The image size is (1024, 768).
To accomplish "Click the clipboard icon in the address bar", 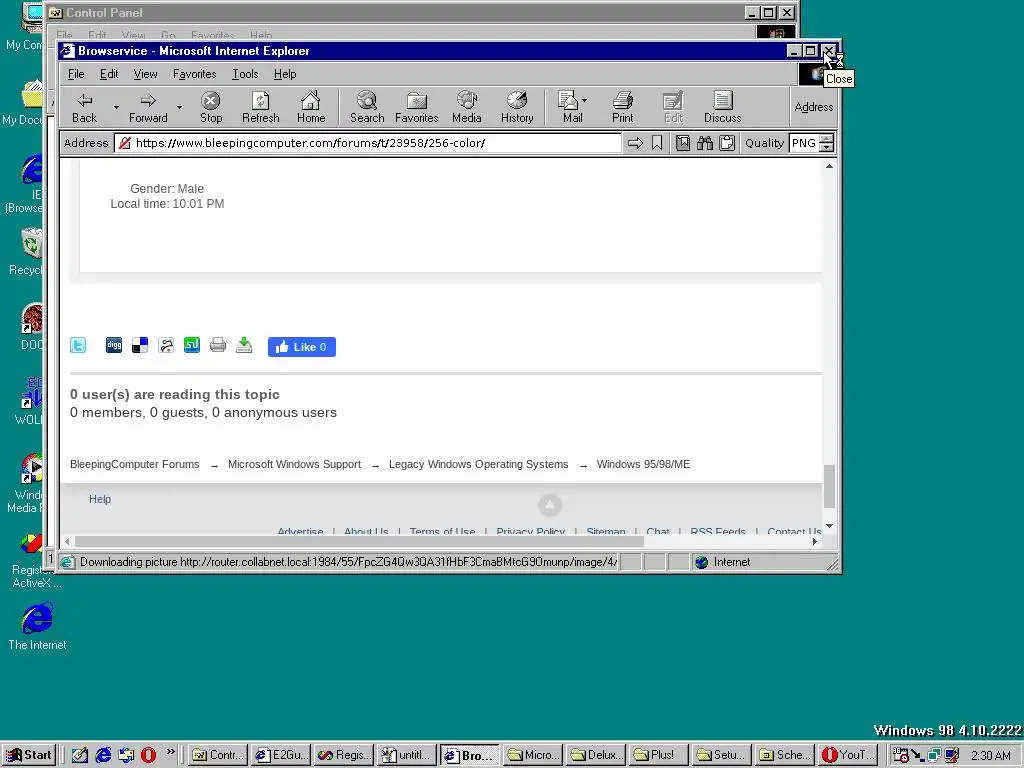I will point(727,143).
